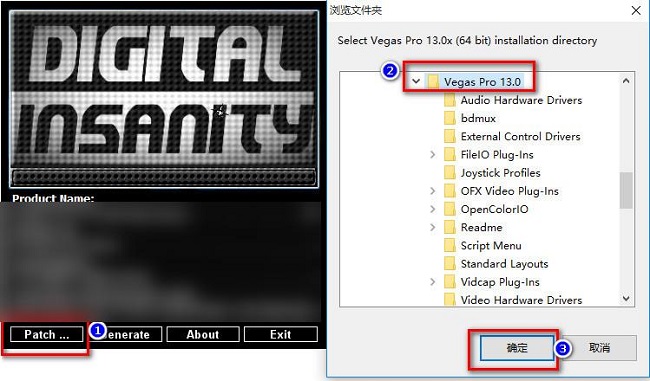Click the Script Menu folder icon
The width and height of the screenshot is (650, 381).
[x=450, y=246]
